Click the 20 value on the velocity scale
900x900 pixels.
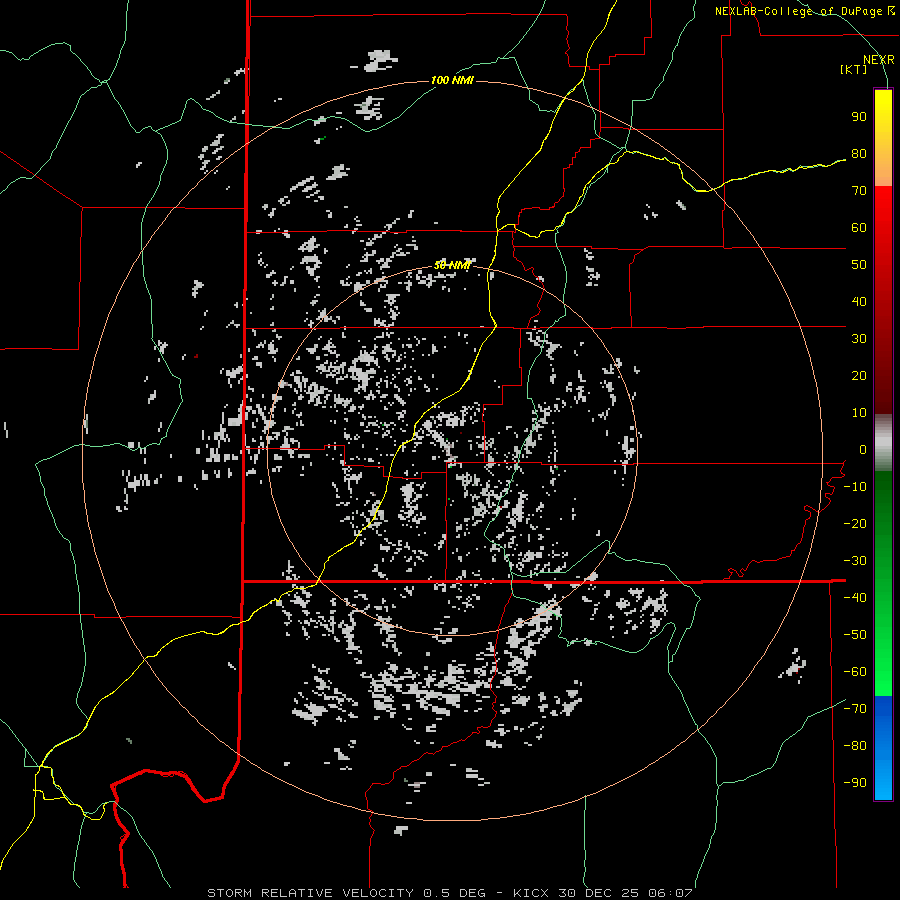point(859,376)
